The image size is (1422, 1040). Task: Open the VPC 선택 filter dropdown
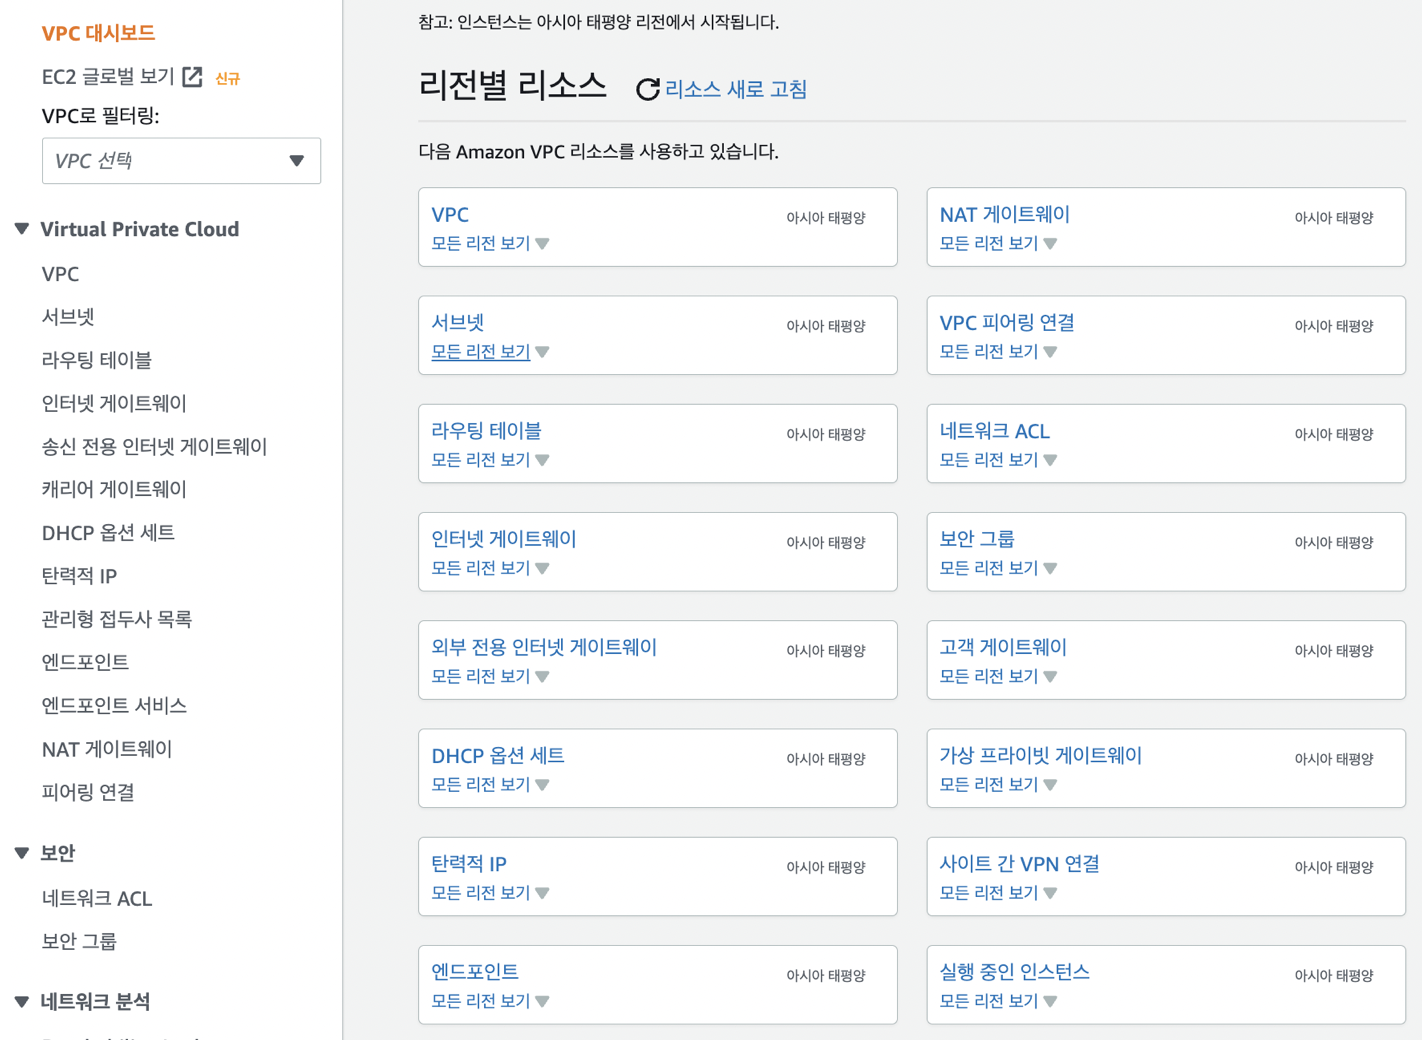tap(181, 161)
